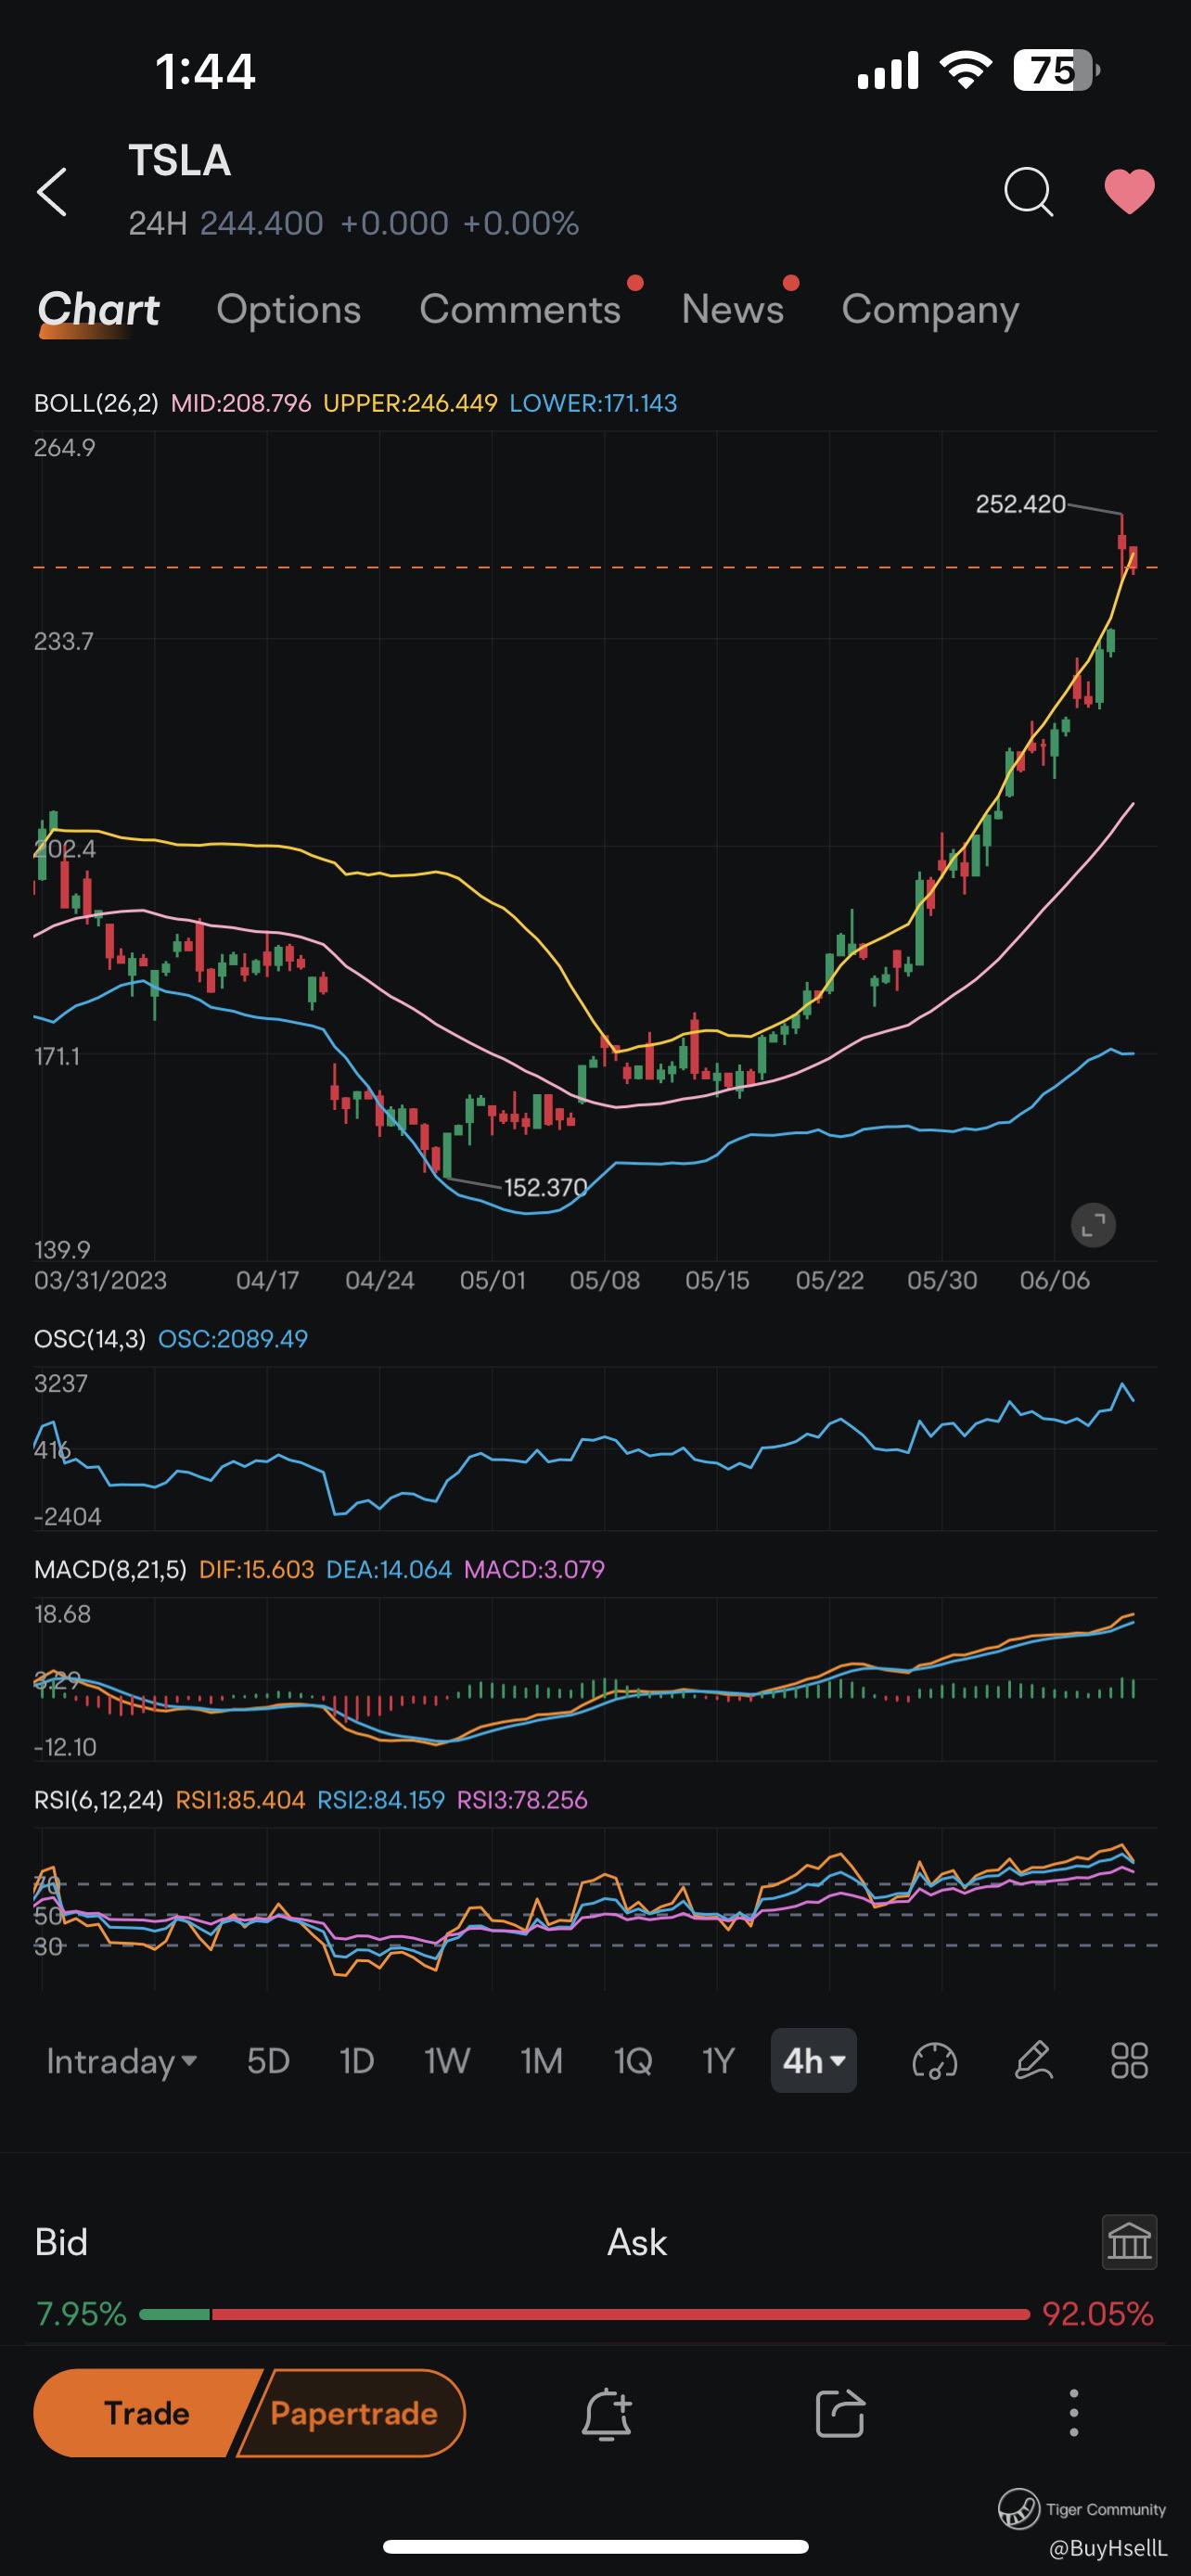Tap the 1:44 clock in status bar
This screenshot has width=1191, height=2576.
(205, 72)
